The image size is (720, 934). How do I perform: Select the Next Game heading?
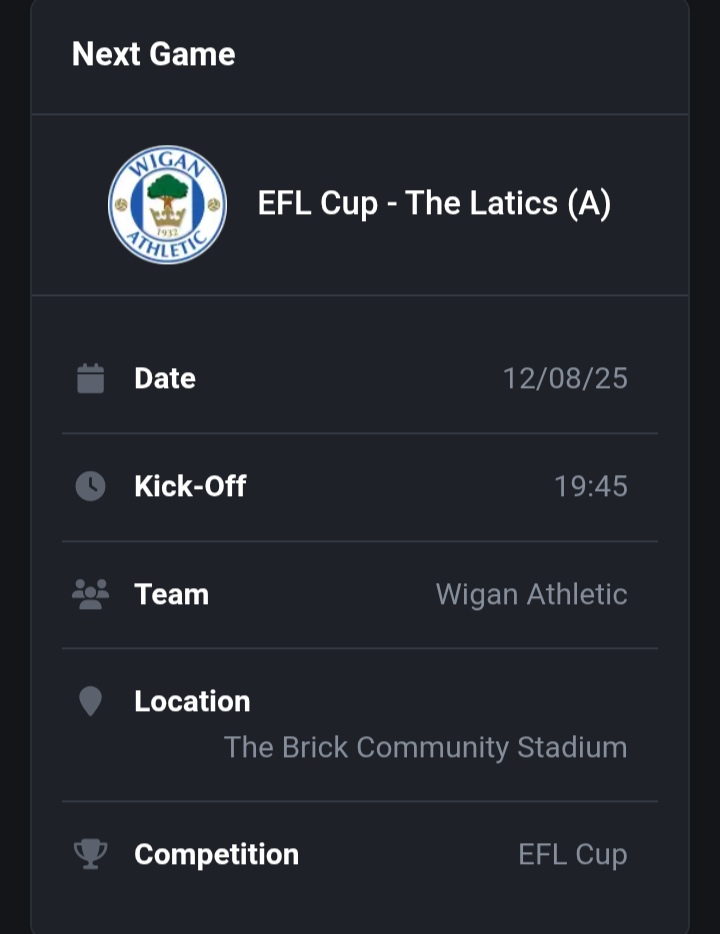[154, 54]
